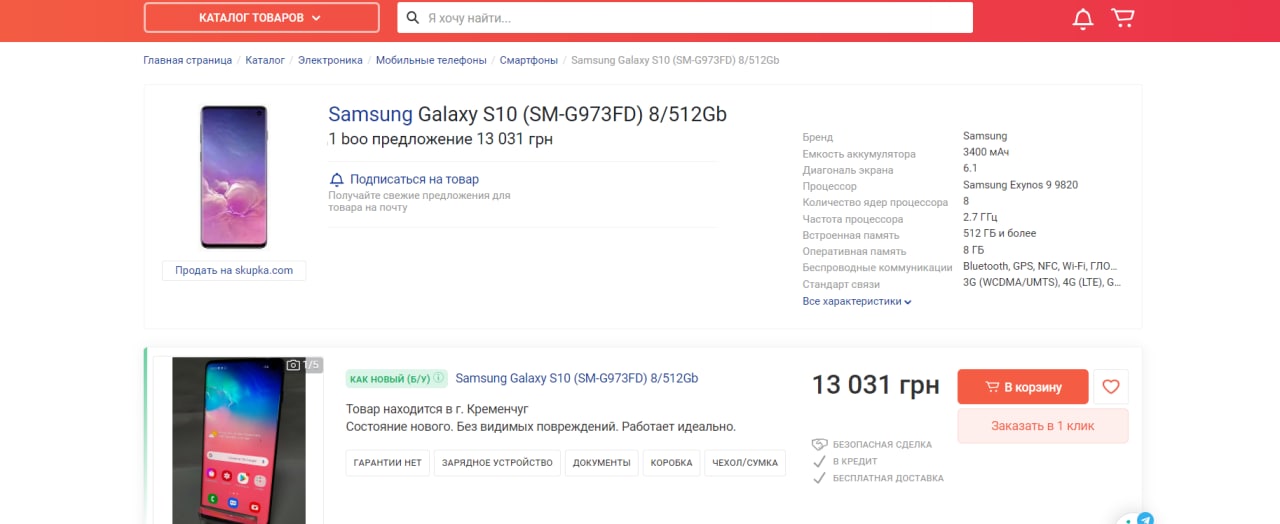Viewport: 1280px width, 524px height.
Task: Click the 13 031 грн listing price
Action: [x=875, y=385]
